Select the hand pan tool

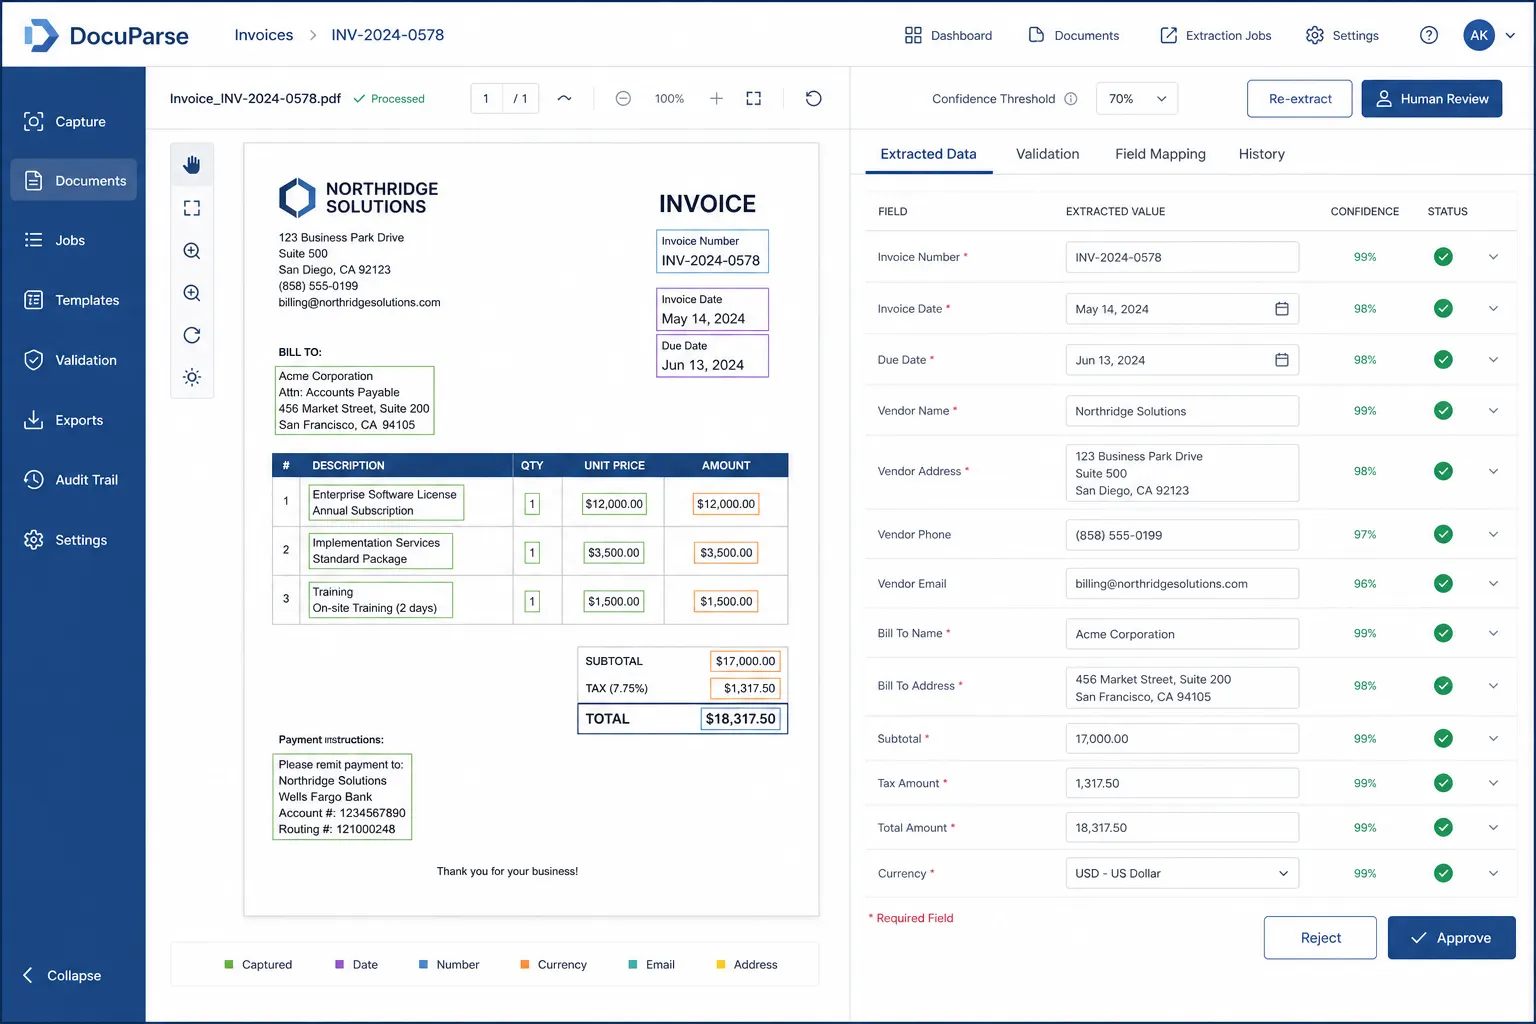(x=192, y=165)
